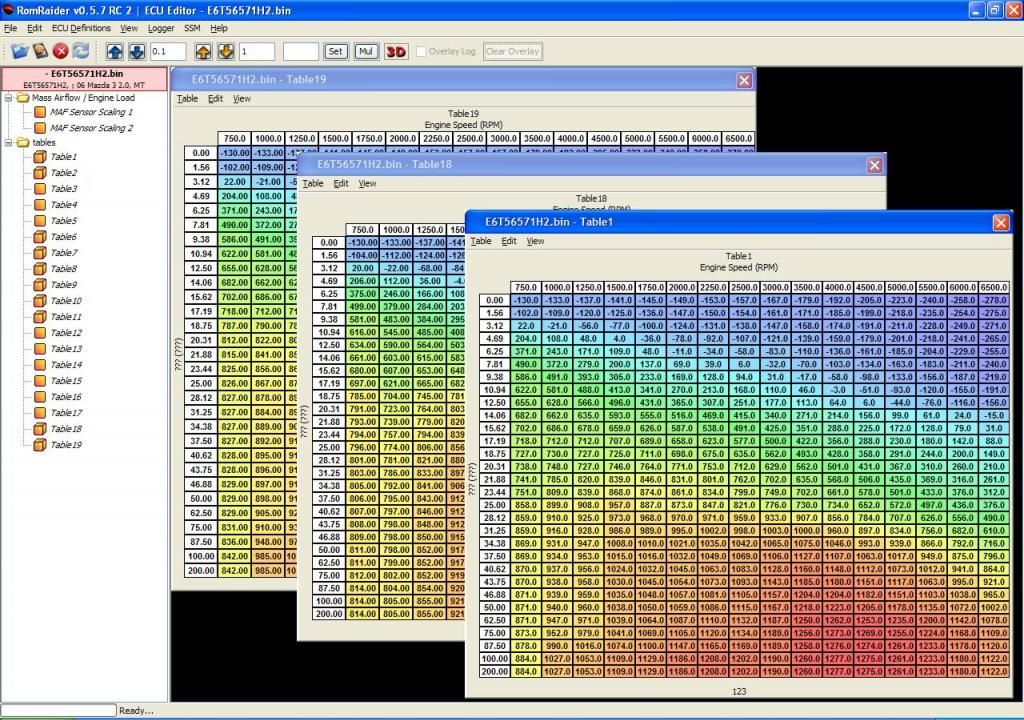The width and height of the screenshot is (1024, 720).
Task: Click the Refresh ROM icon
Action: (81, 51)
